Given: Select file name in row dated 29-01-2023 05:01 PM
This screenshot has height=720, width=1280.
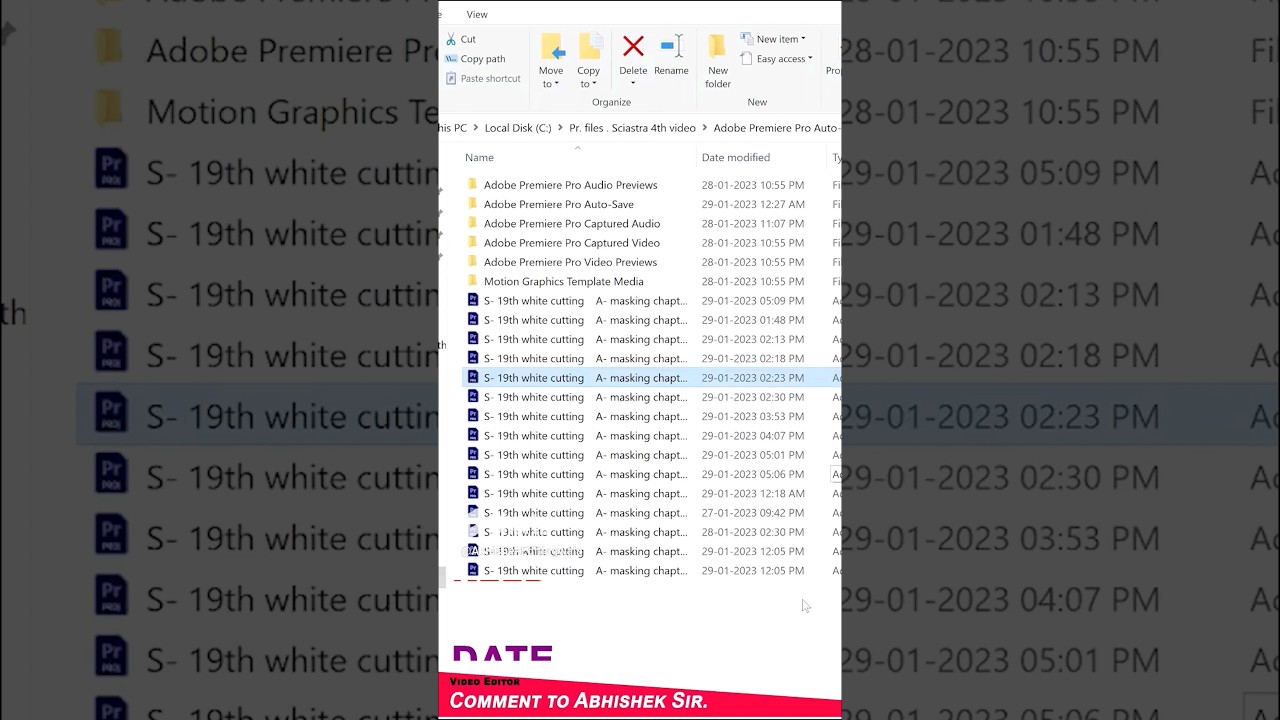Looking at the screenshot, I should (586, 455).
